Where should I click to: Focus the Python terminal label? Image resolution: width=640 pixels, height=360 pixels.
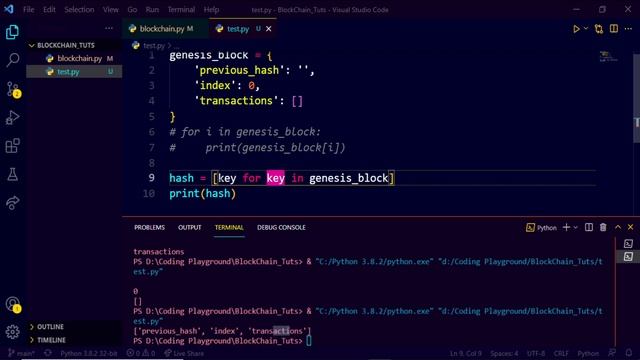coord(541,227)
